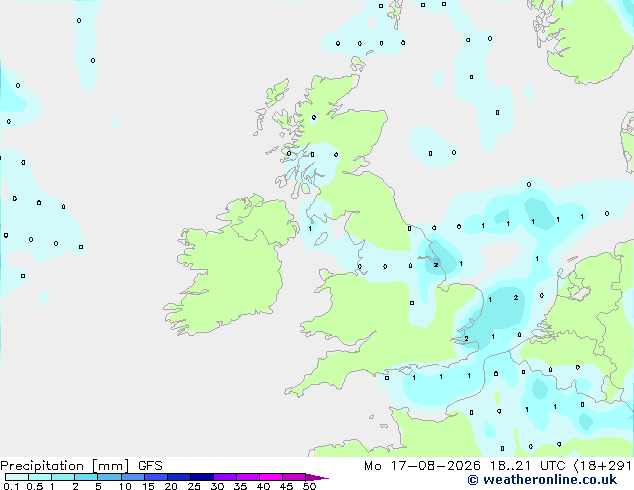The image size is (634, 490).
Task: Select the 2–5 mm legend color box
Action: click(86, 477)
